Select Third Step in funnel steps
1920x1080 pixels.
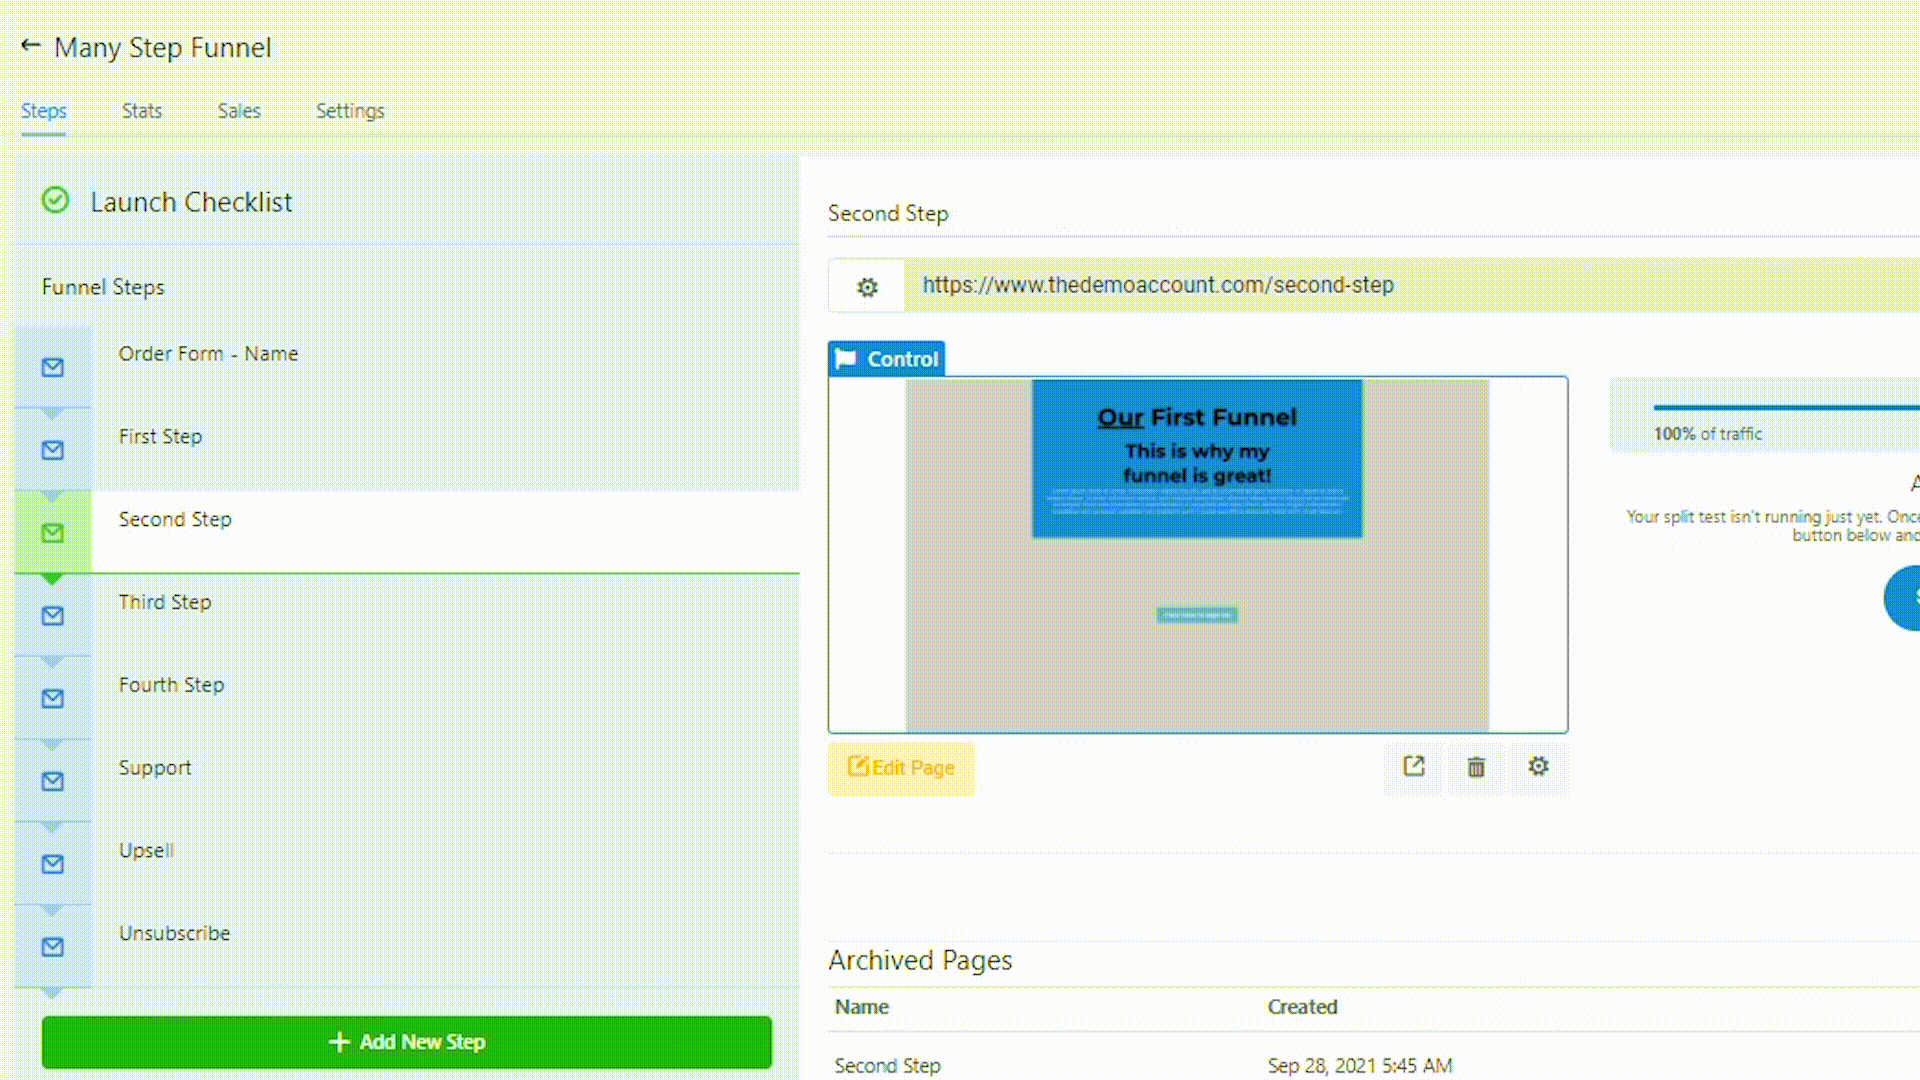[x=165, y=602]
